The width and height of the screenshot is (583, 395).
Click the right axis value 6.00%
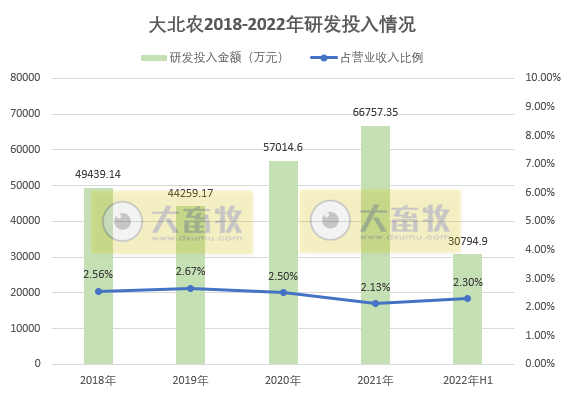pos(540,192)
